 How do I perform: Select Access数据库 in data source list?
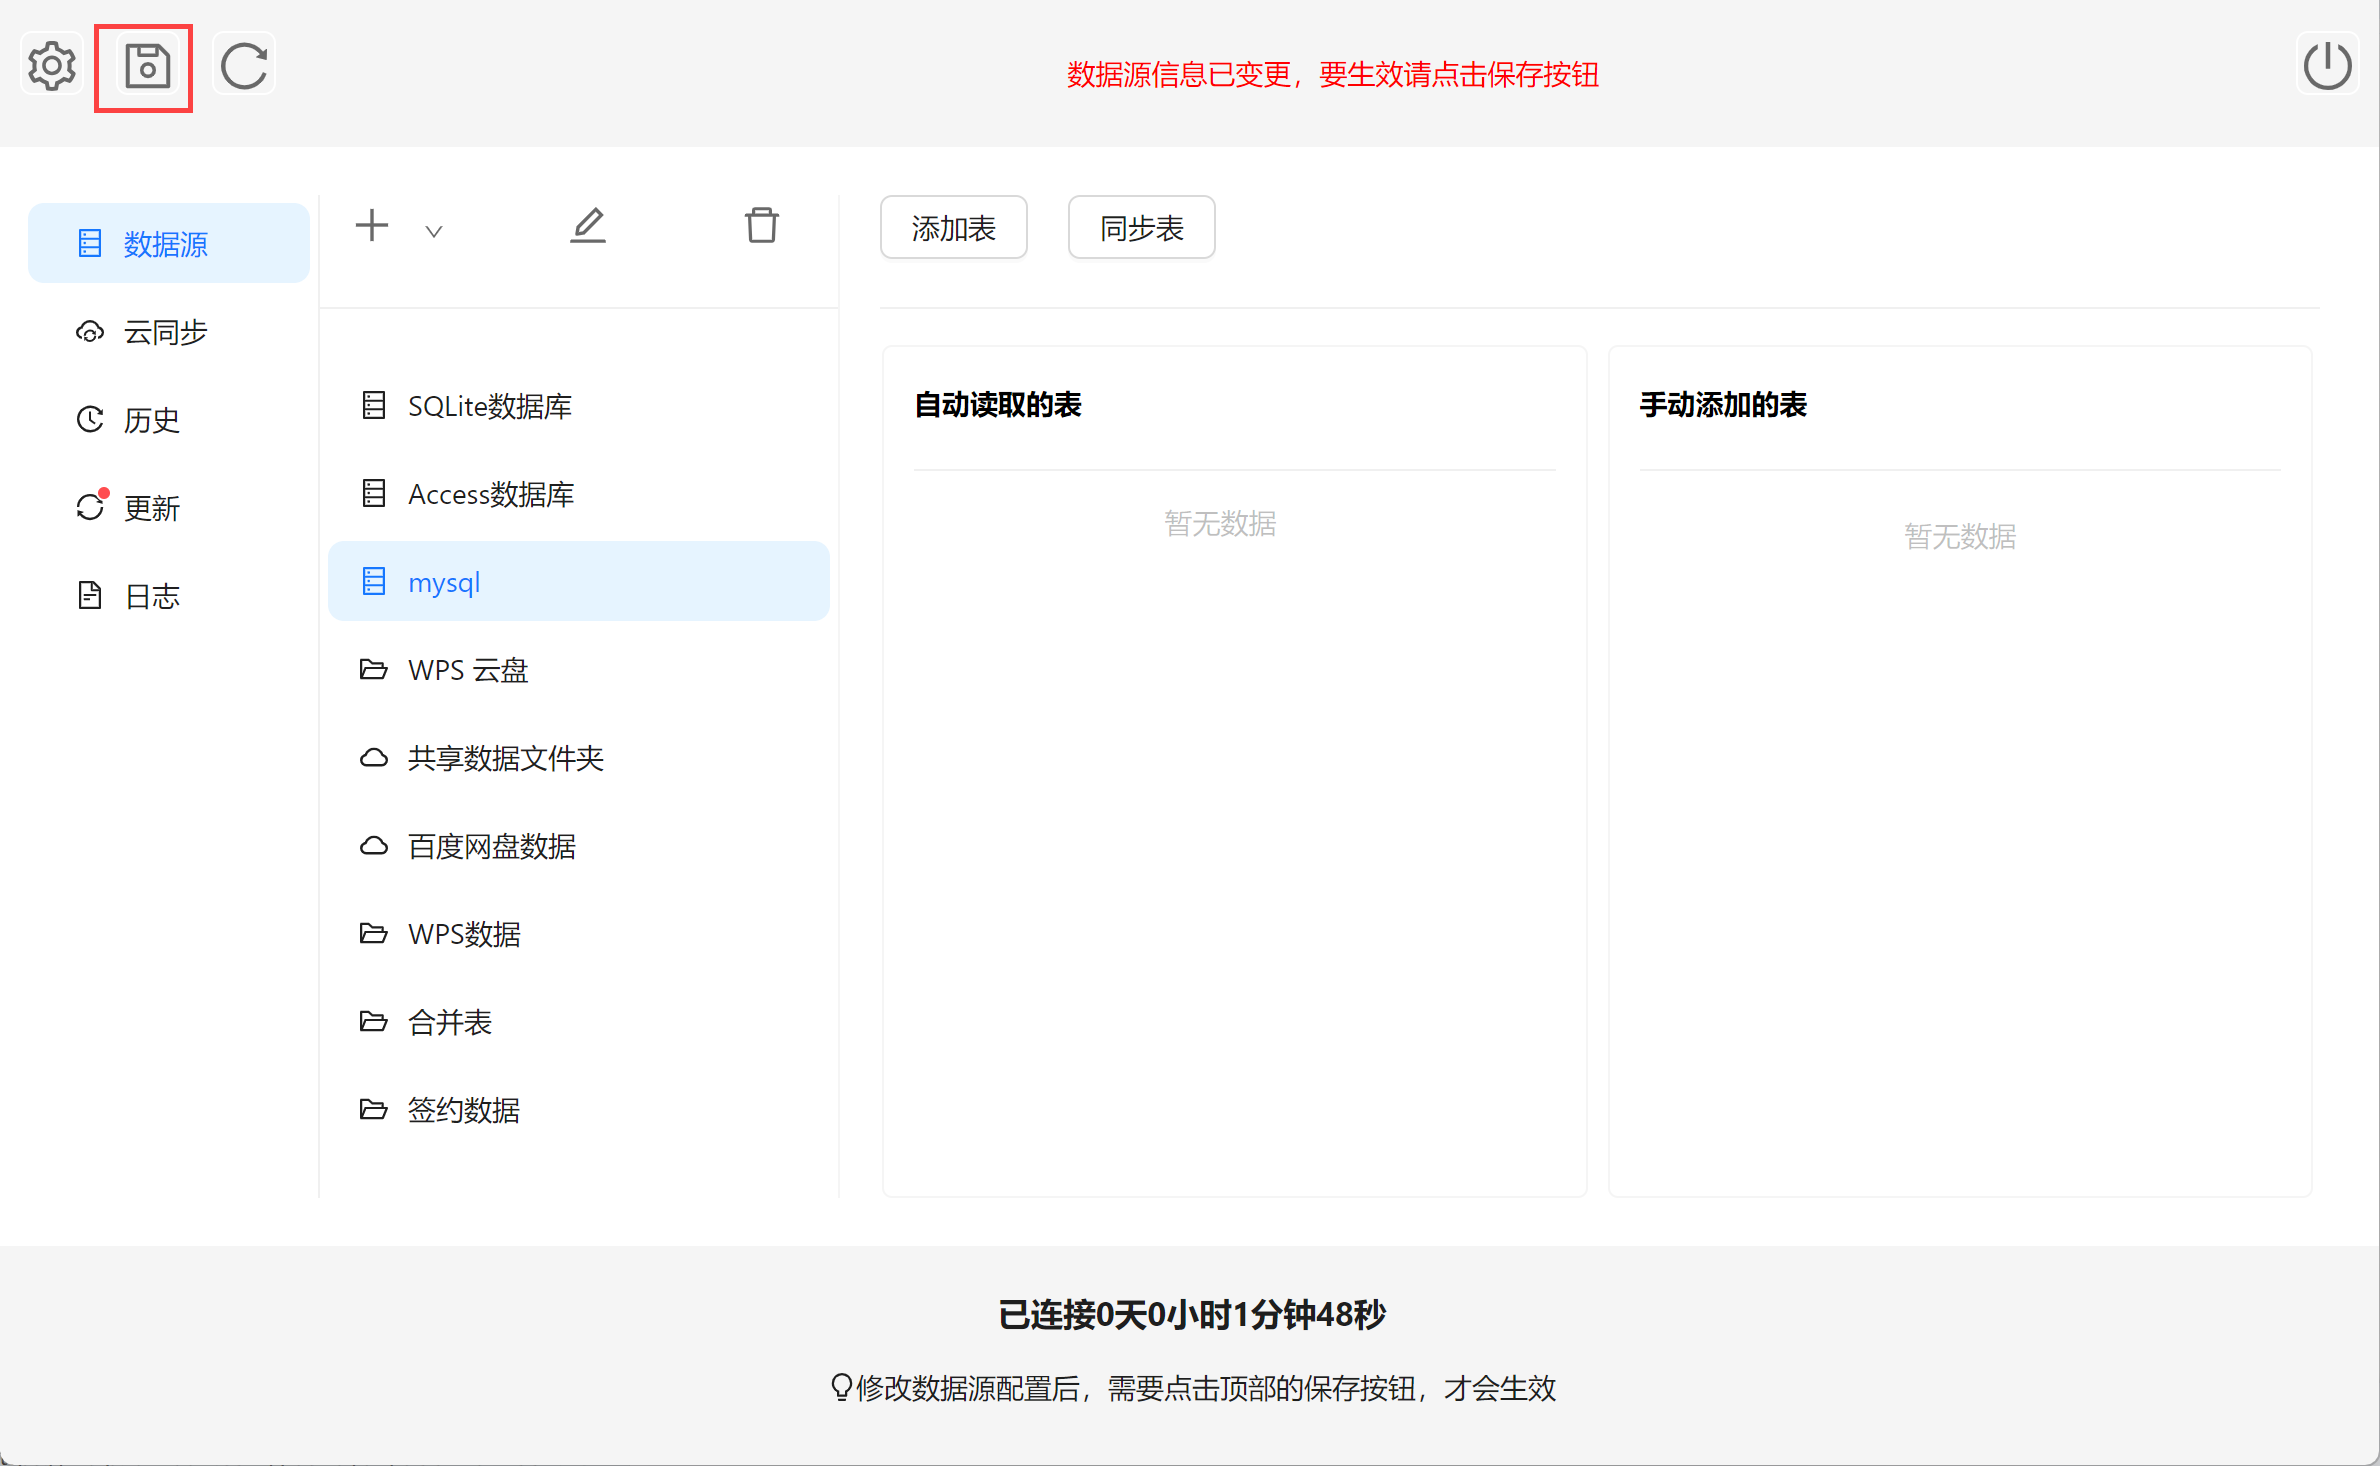(x=579, y=493)
